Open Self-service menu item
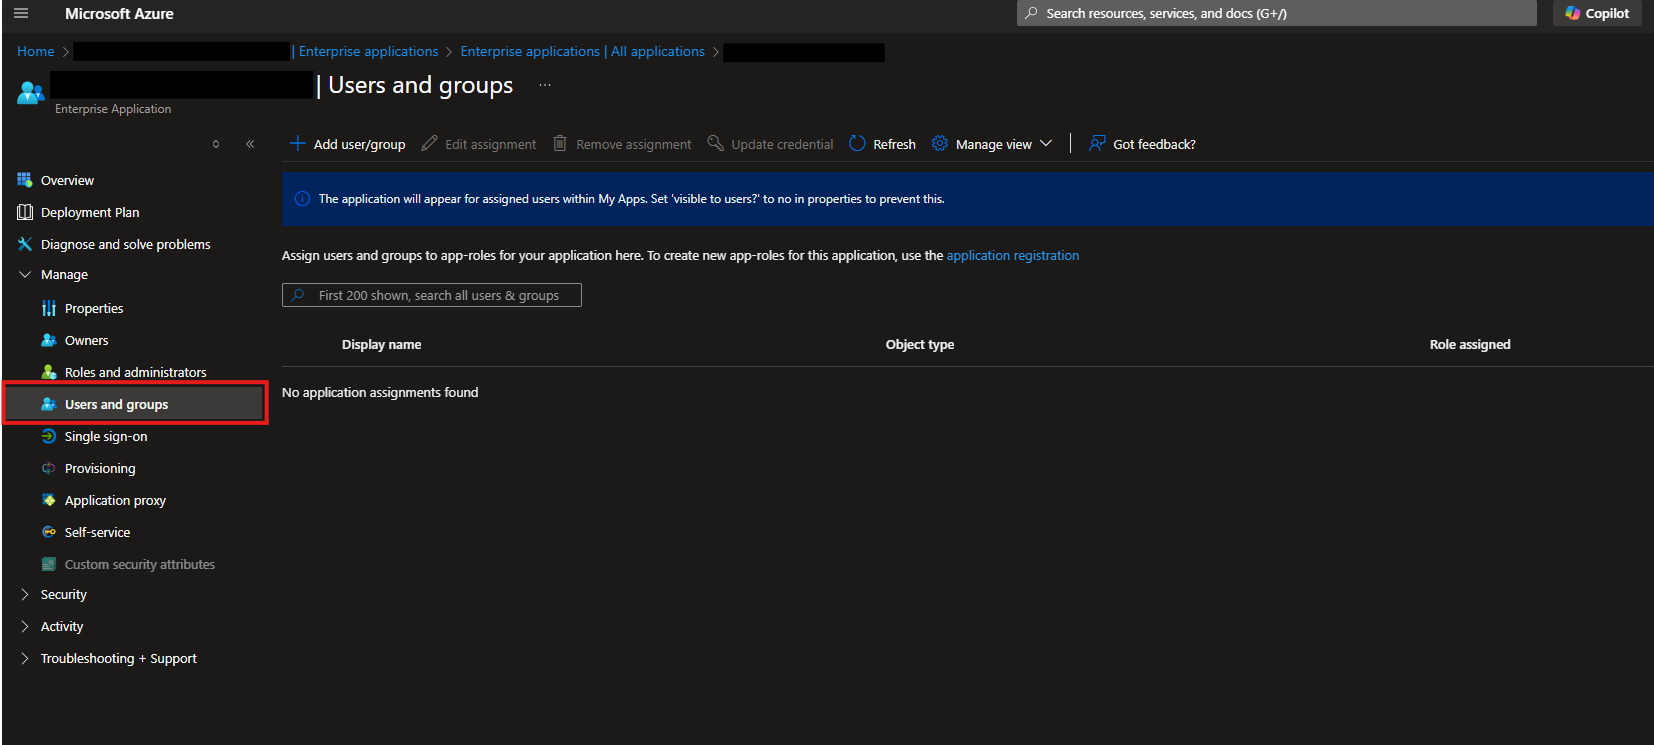The image size is (1654, 745). click(x=97, y=532)
